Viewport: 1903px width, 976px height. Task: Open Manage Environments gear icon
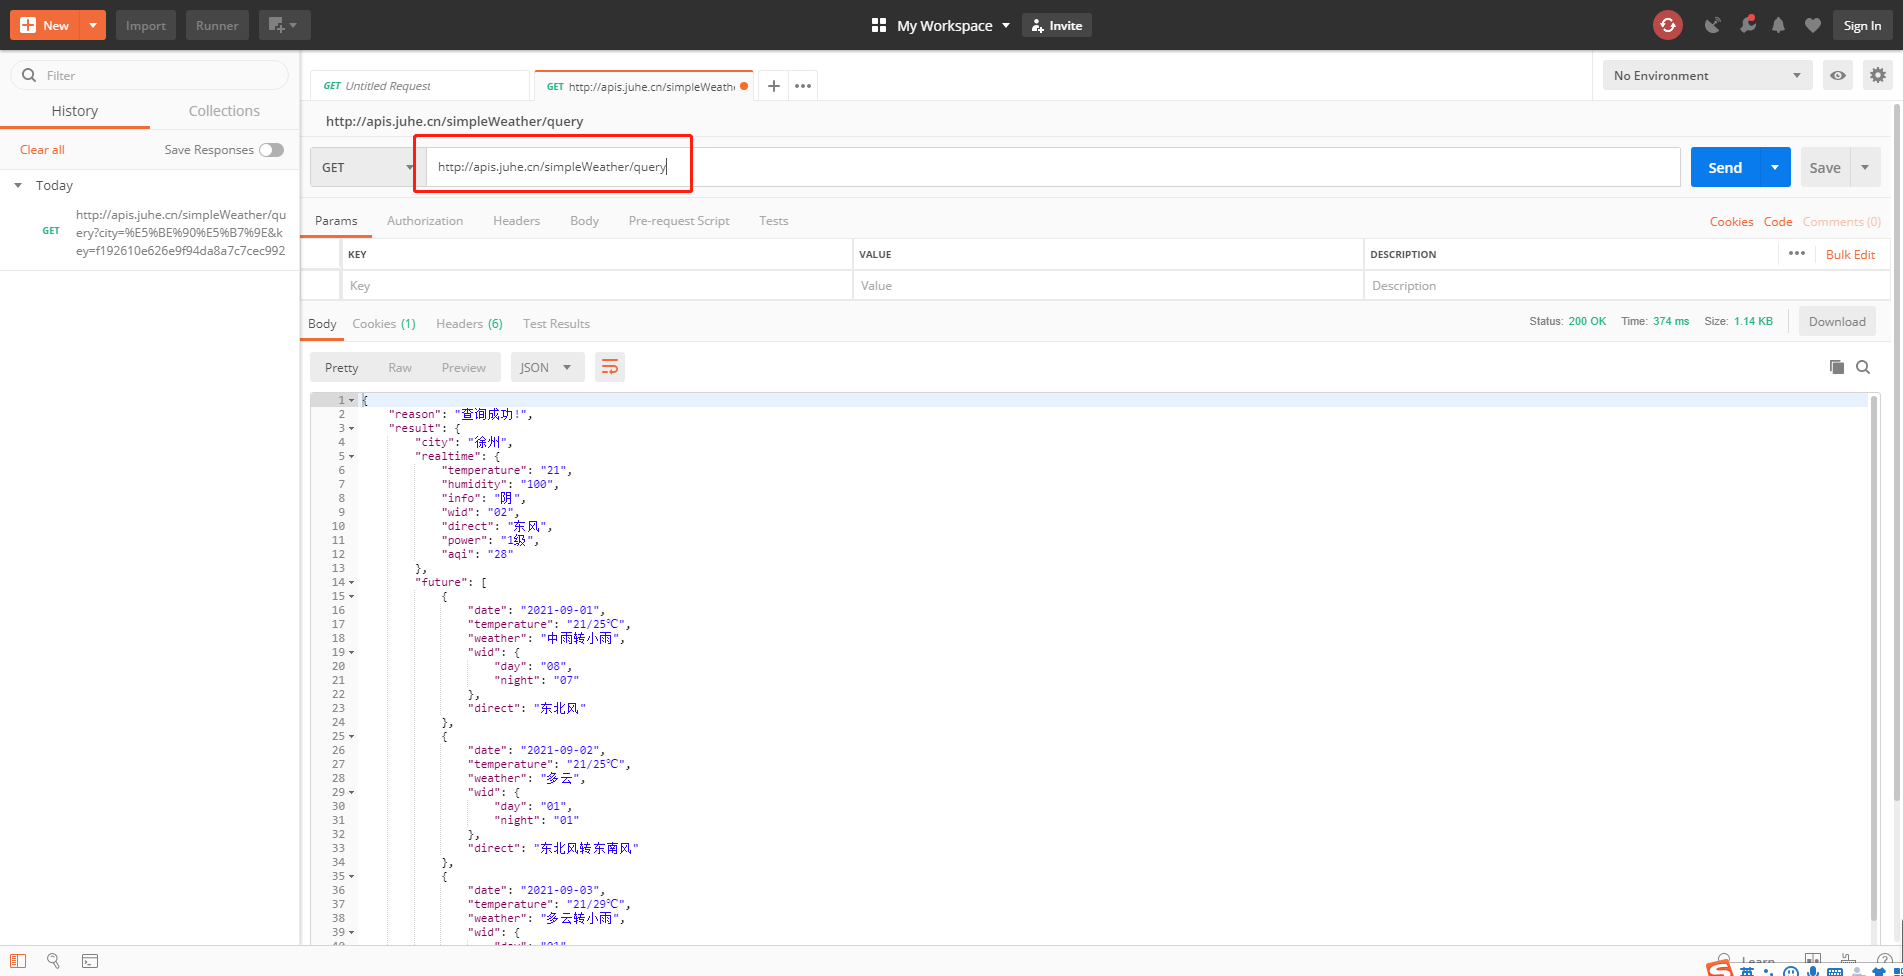pos(1878,75)
